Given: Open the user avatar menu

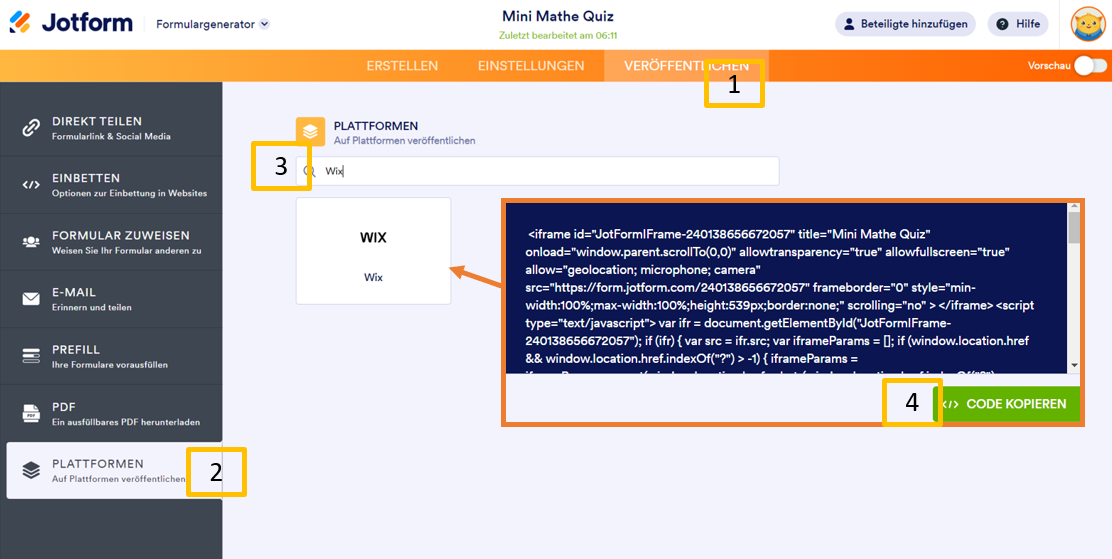Looking at the screenshot, I should pyautogui.click(x=1088, y=24).
